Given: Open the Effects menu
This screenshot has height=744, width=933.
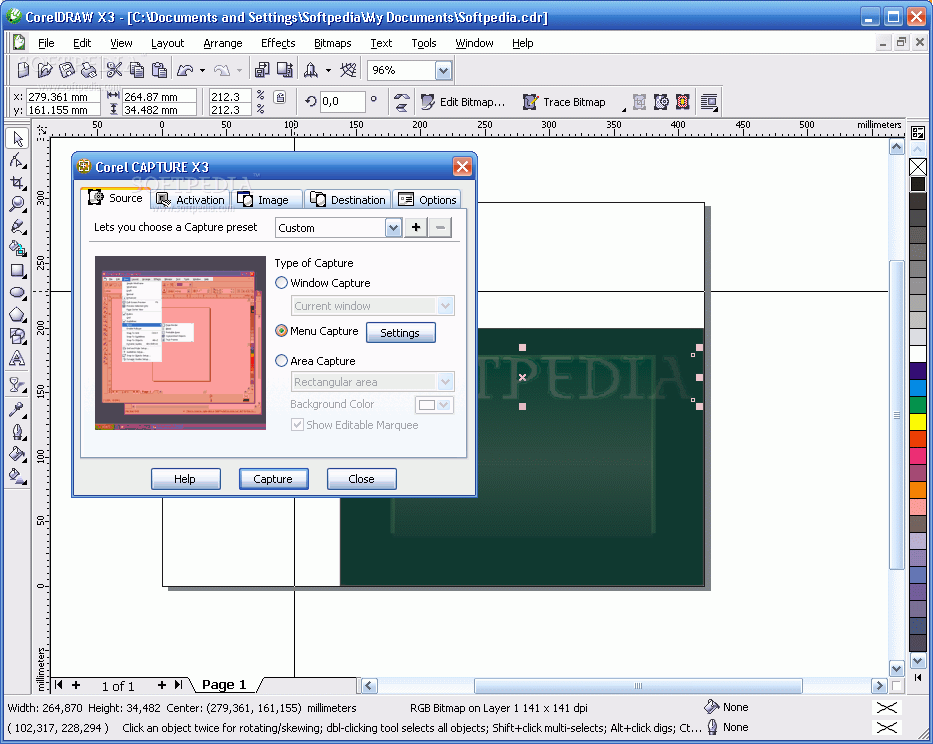Looking at the screenshot, I should (278, 43).
